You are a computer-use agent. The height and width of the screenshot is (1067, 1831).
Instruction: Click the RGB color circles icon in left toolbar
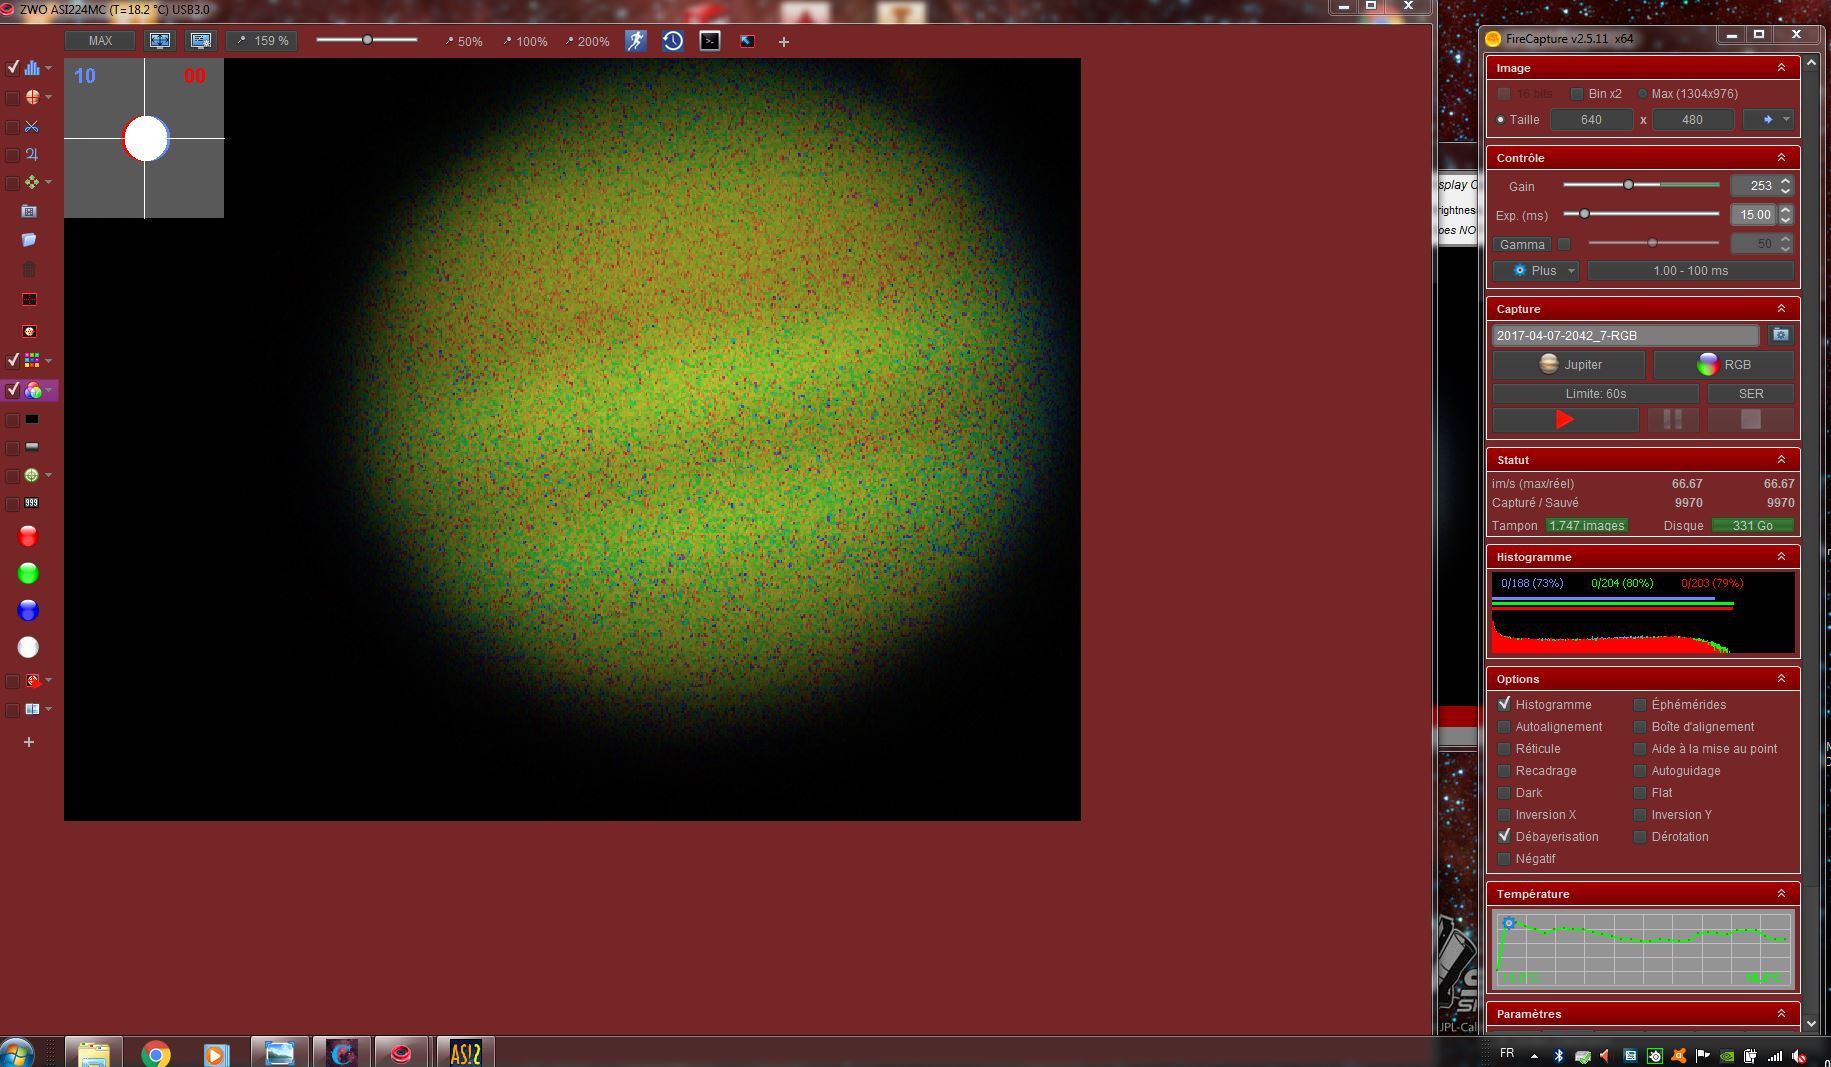pyautogui.click(x=33, y=390)
